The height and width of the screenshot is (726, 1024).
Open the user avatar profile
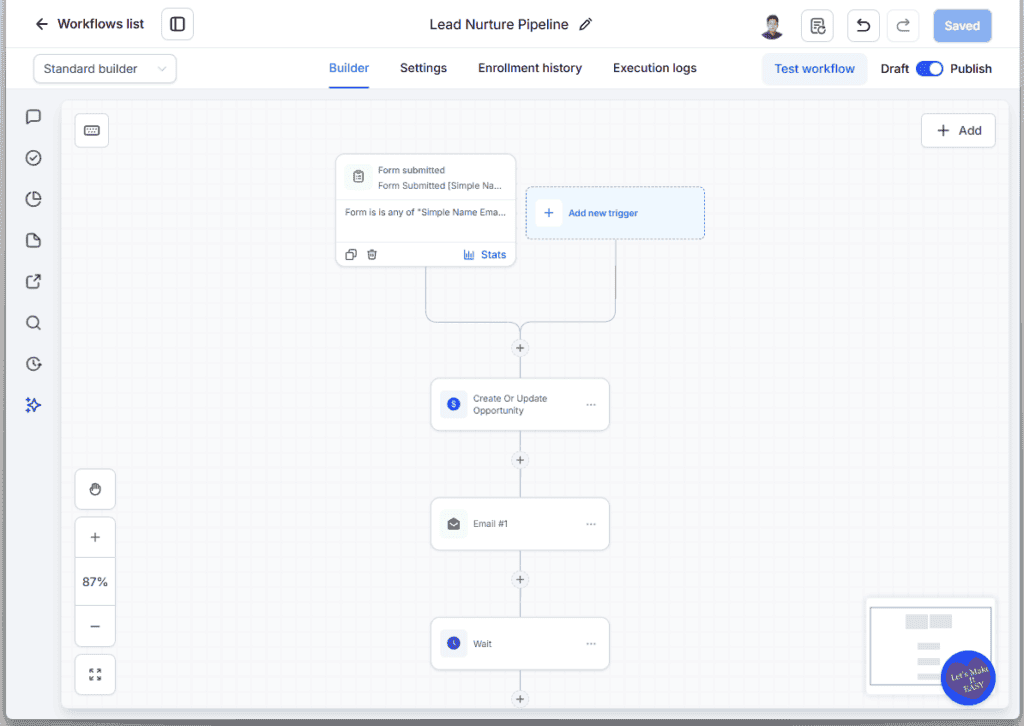(772, 26)
